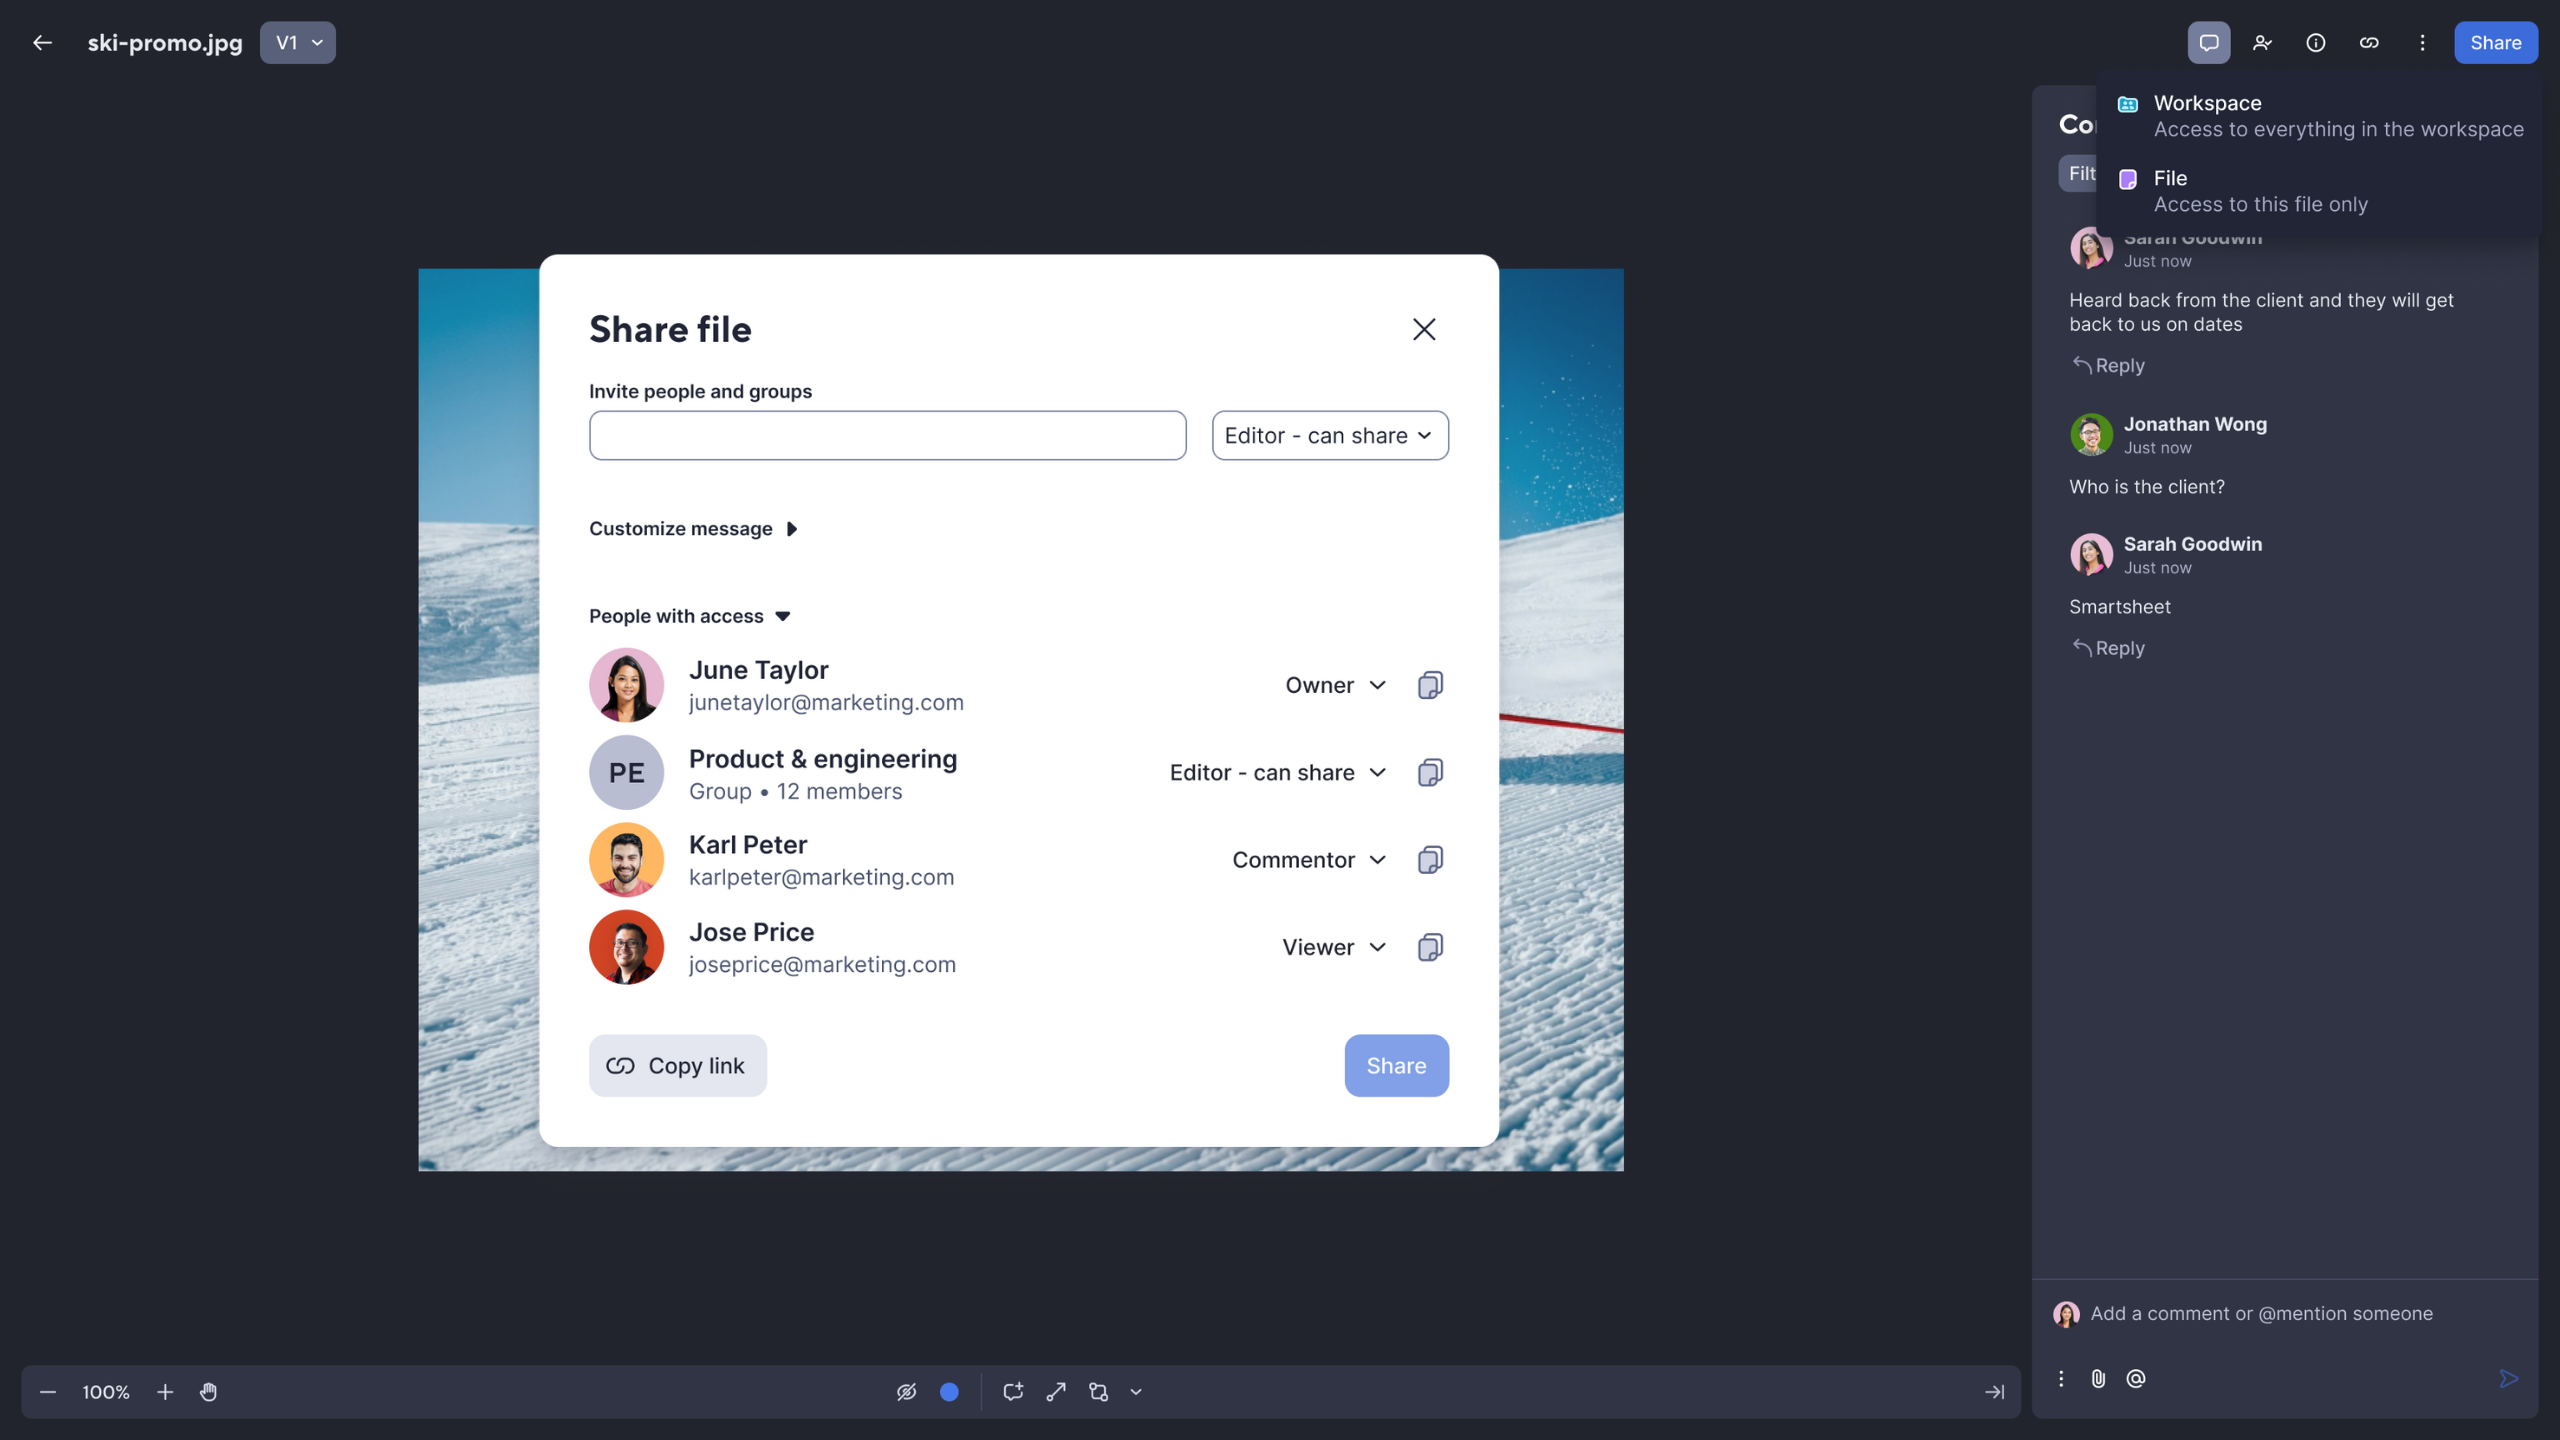Reply to the Smartsheet comment
This screenshot has height=1440, width=2560.
coord(2109,648)
